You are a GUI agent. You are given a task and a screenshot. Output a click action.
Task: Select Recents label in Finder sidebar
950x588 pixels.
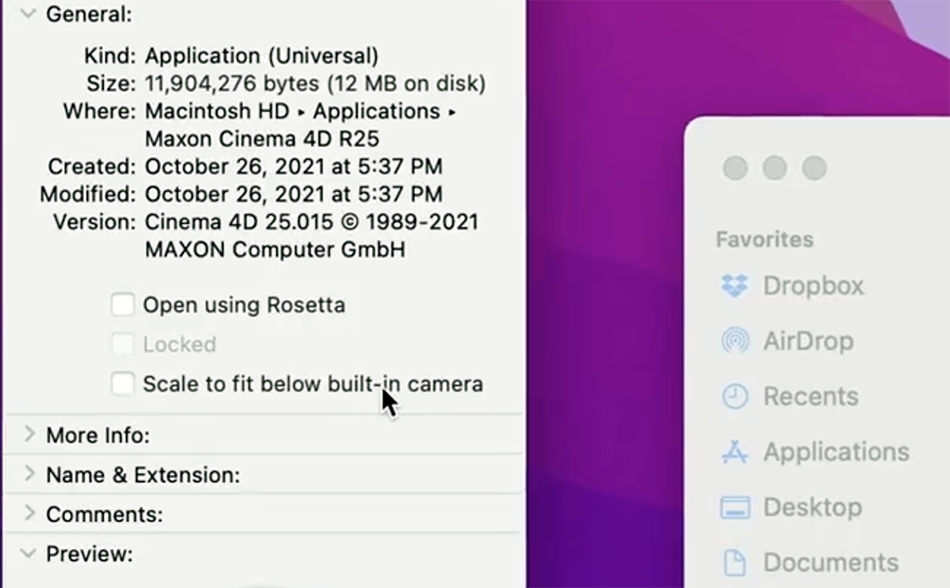click(811, 397)
